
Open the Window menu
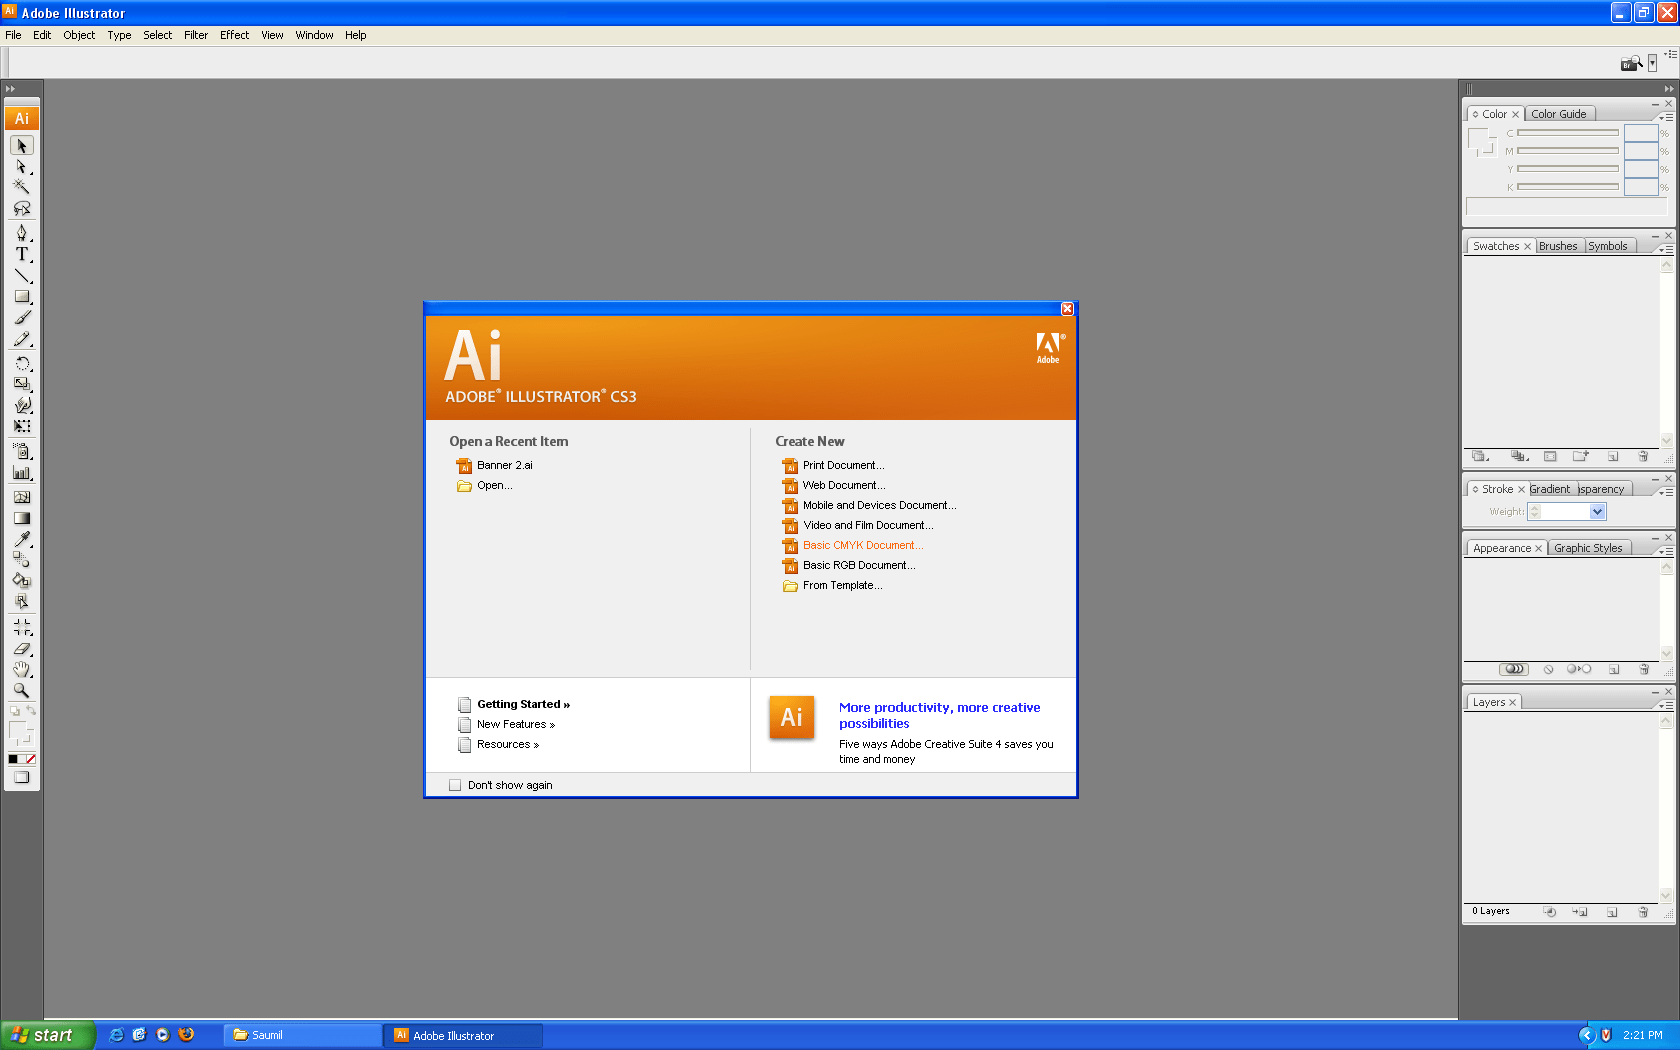coord(314,35)
